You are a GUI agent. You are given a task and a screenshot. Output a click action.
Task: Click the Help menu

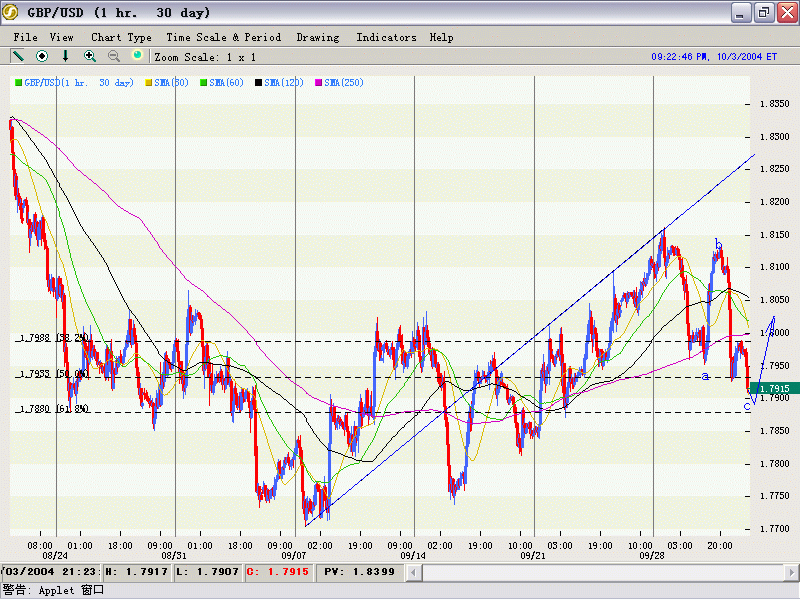coord(441,37)
